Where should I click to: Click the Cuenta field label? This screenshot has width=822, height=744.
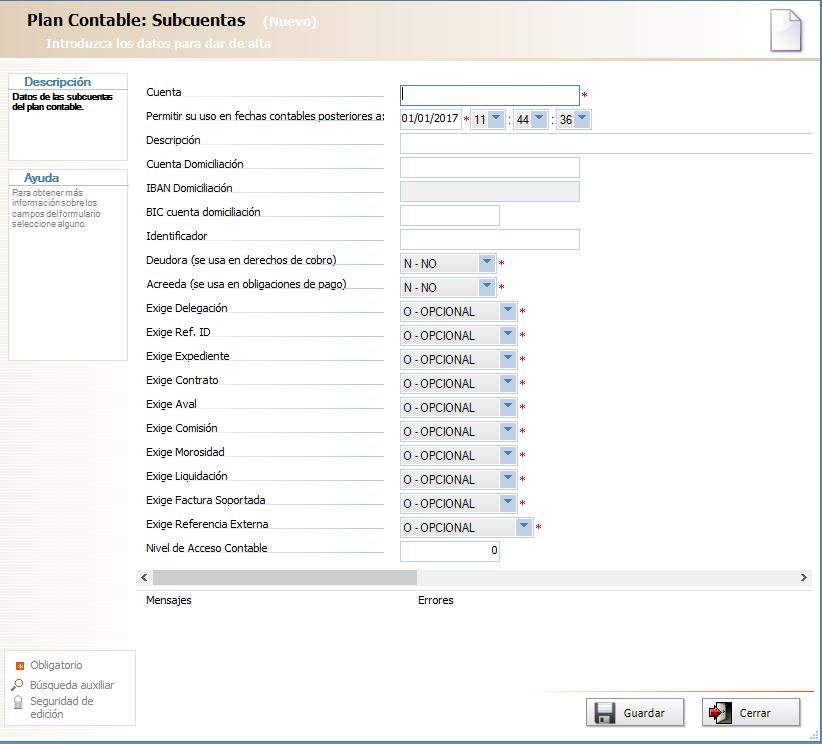pos(164,92)
